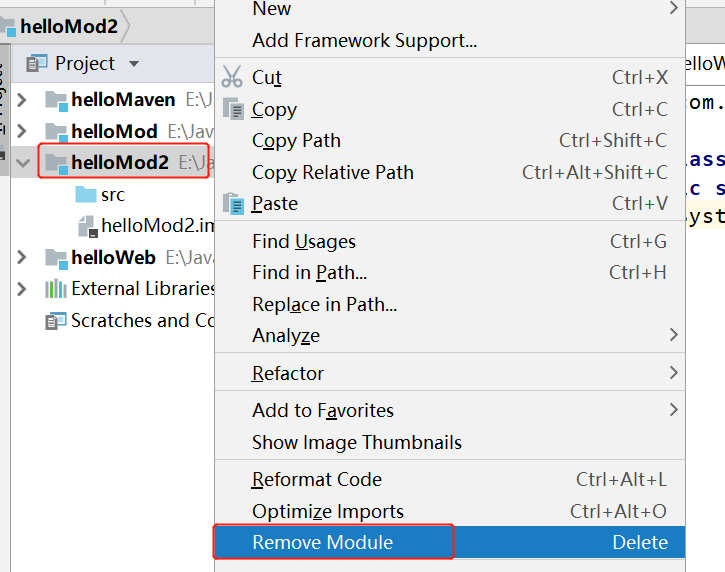Click helloMod2 breadcrumb in navigation bar
The image size is (725, 572).
(68, 26)
